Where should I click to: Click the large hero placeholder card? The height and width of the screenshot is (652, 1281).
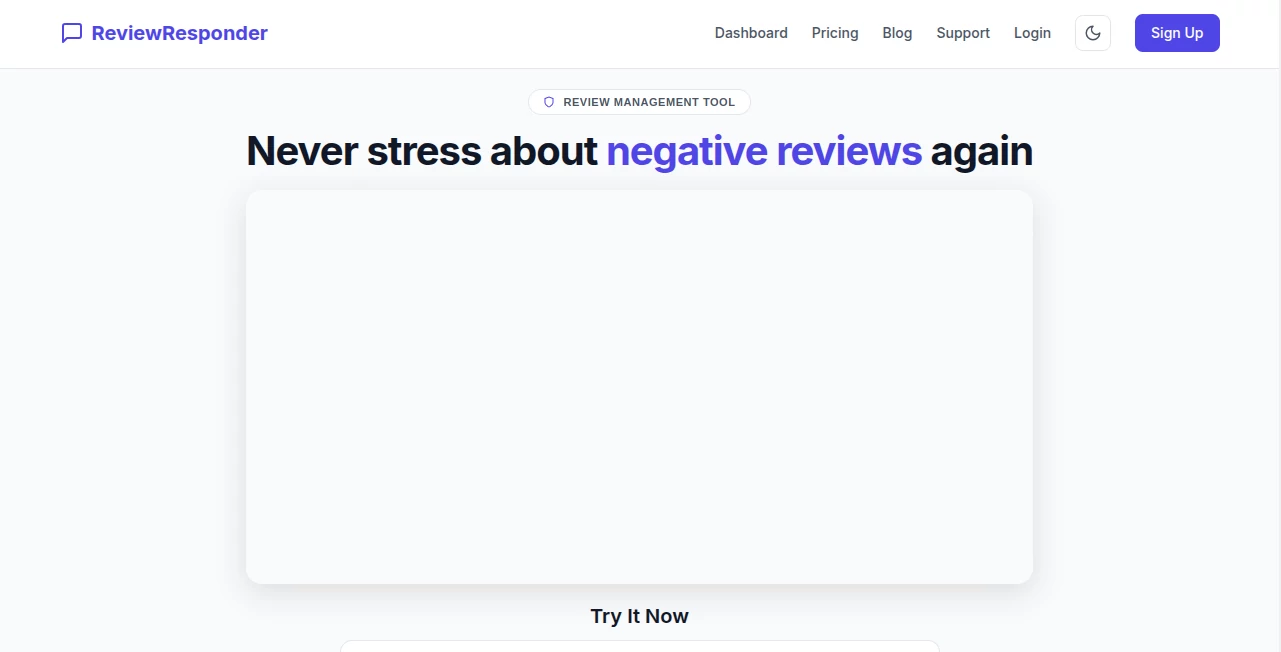(x=639, y=386)
